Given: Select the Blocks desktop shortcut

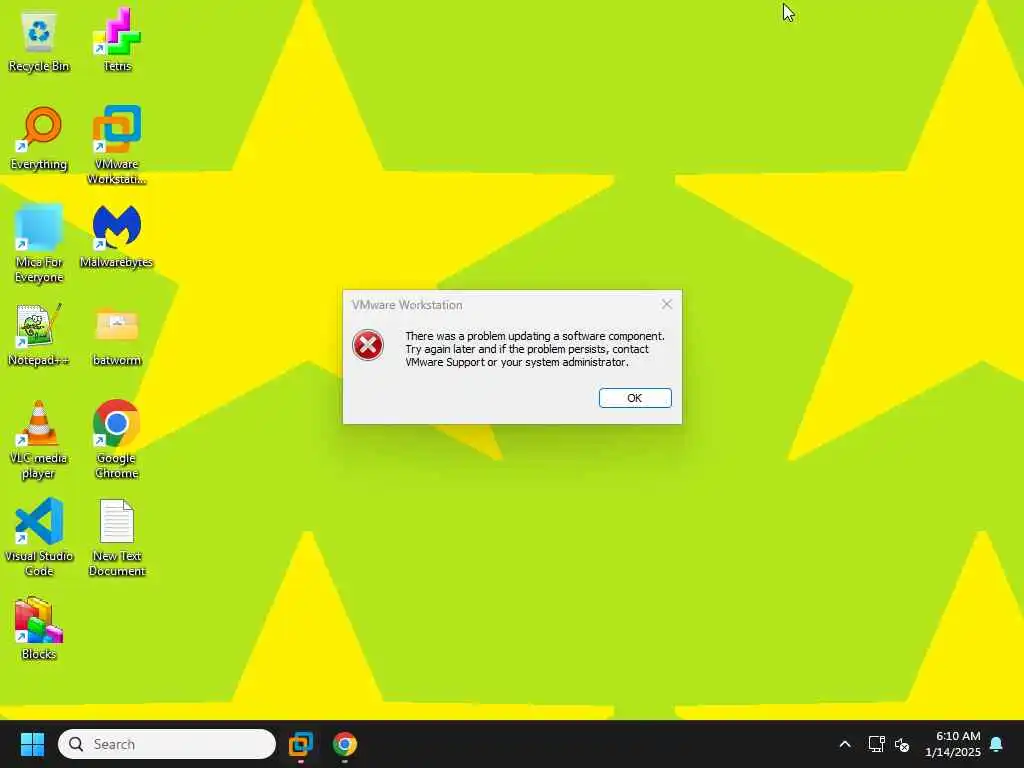Looking at the screenshot, I should pyautogui.click(x=39, y=628).
